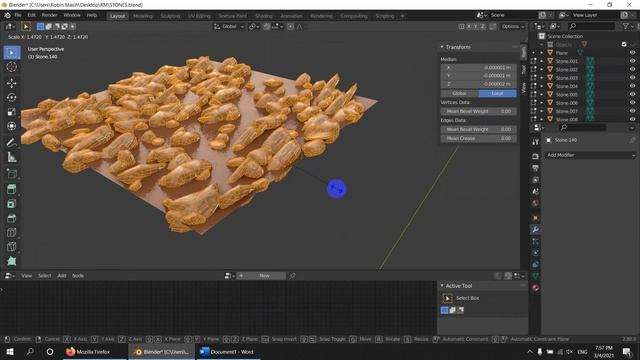The height and width of the screenshot is (360, 640).
Task: Select the Loop Cut tool
Action: pyautogui.click(x=12, y=233)
